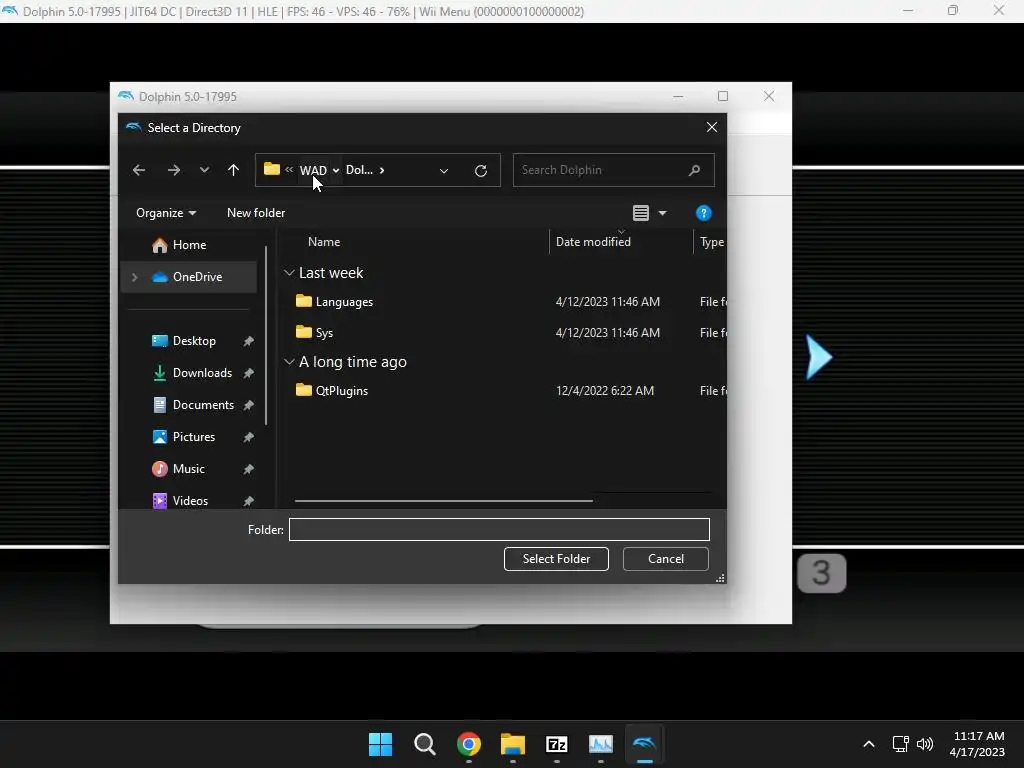Collapse the A long time ago group
The height and width of the screenshot is (768, 1024).
click(289, 362)
